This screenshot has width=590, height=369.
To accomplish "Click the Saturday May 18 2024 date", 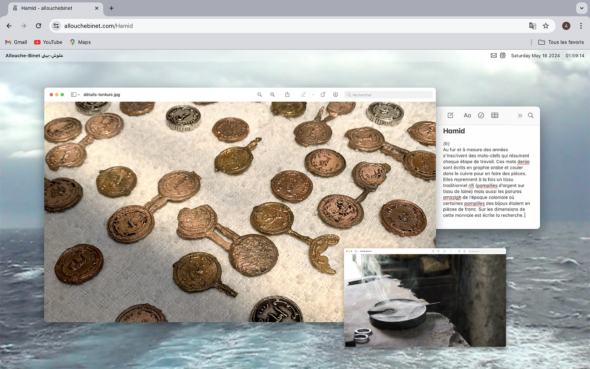I will click(x=535, y=55).
